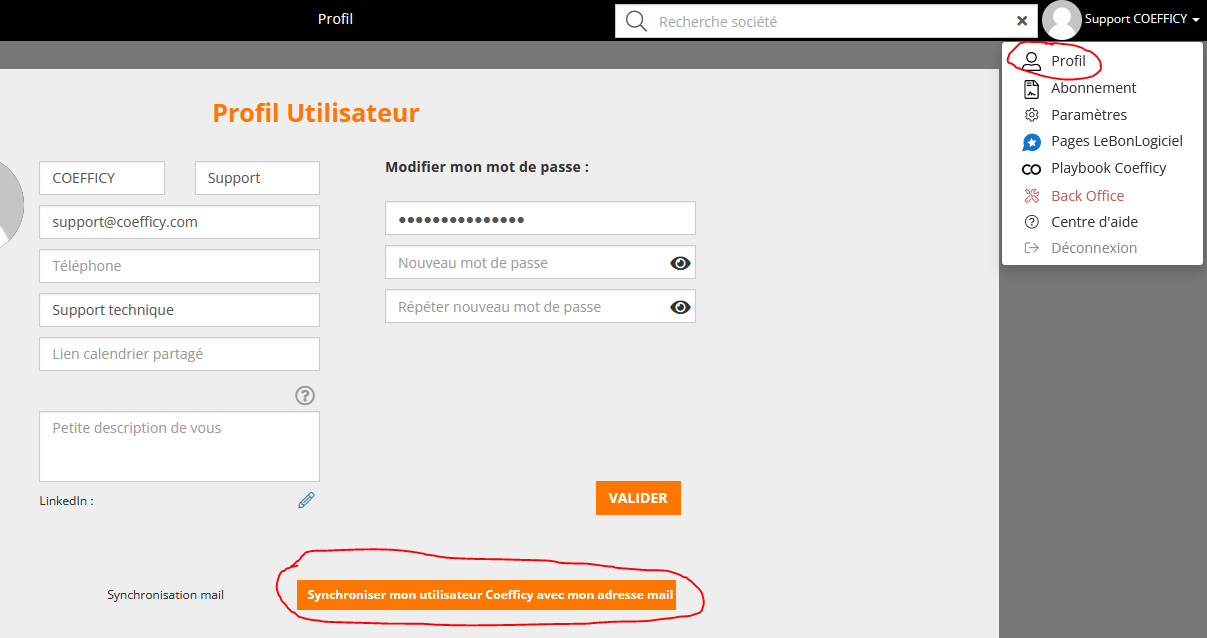Open the Abonnement menu entry
The width and height of the screenshot is (1207, 638).
pos(1093,88)
